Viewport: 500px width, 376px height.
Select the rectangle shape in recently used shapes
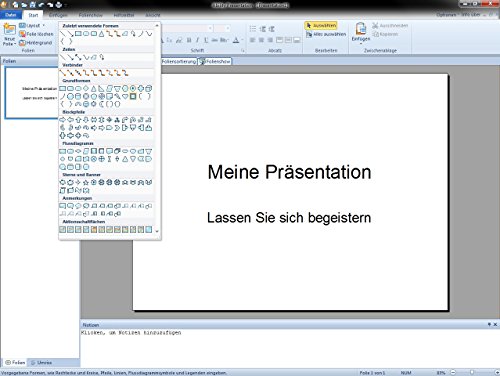pyautogui.click(x=78, y=34)
